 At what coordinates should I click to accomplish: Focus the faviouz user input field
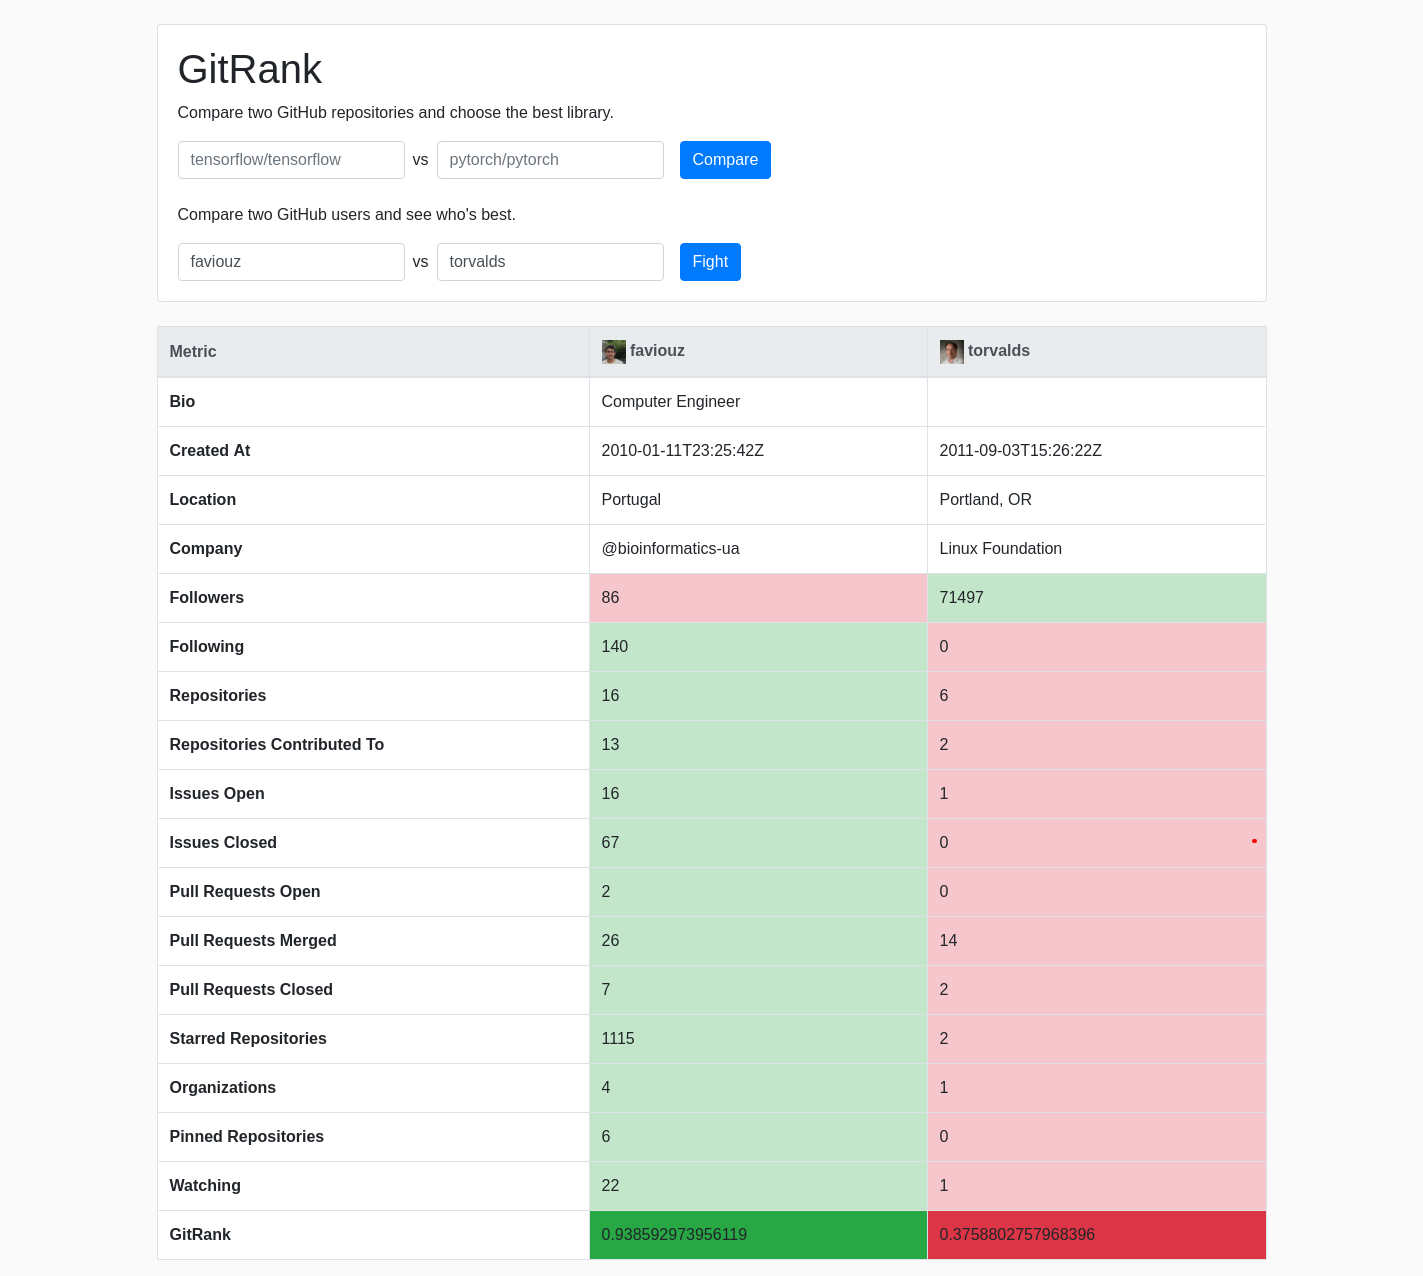tap(291, 262)
